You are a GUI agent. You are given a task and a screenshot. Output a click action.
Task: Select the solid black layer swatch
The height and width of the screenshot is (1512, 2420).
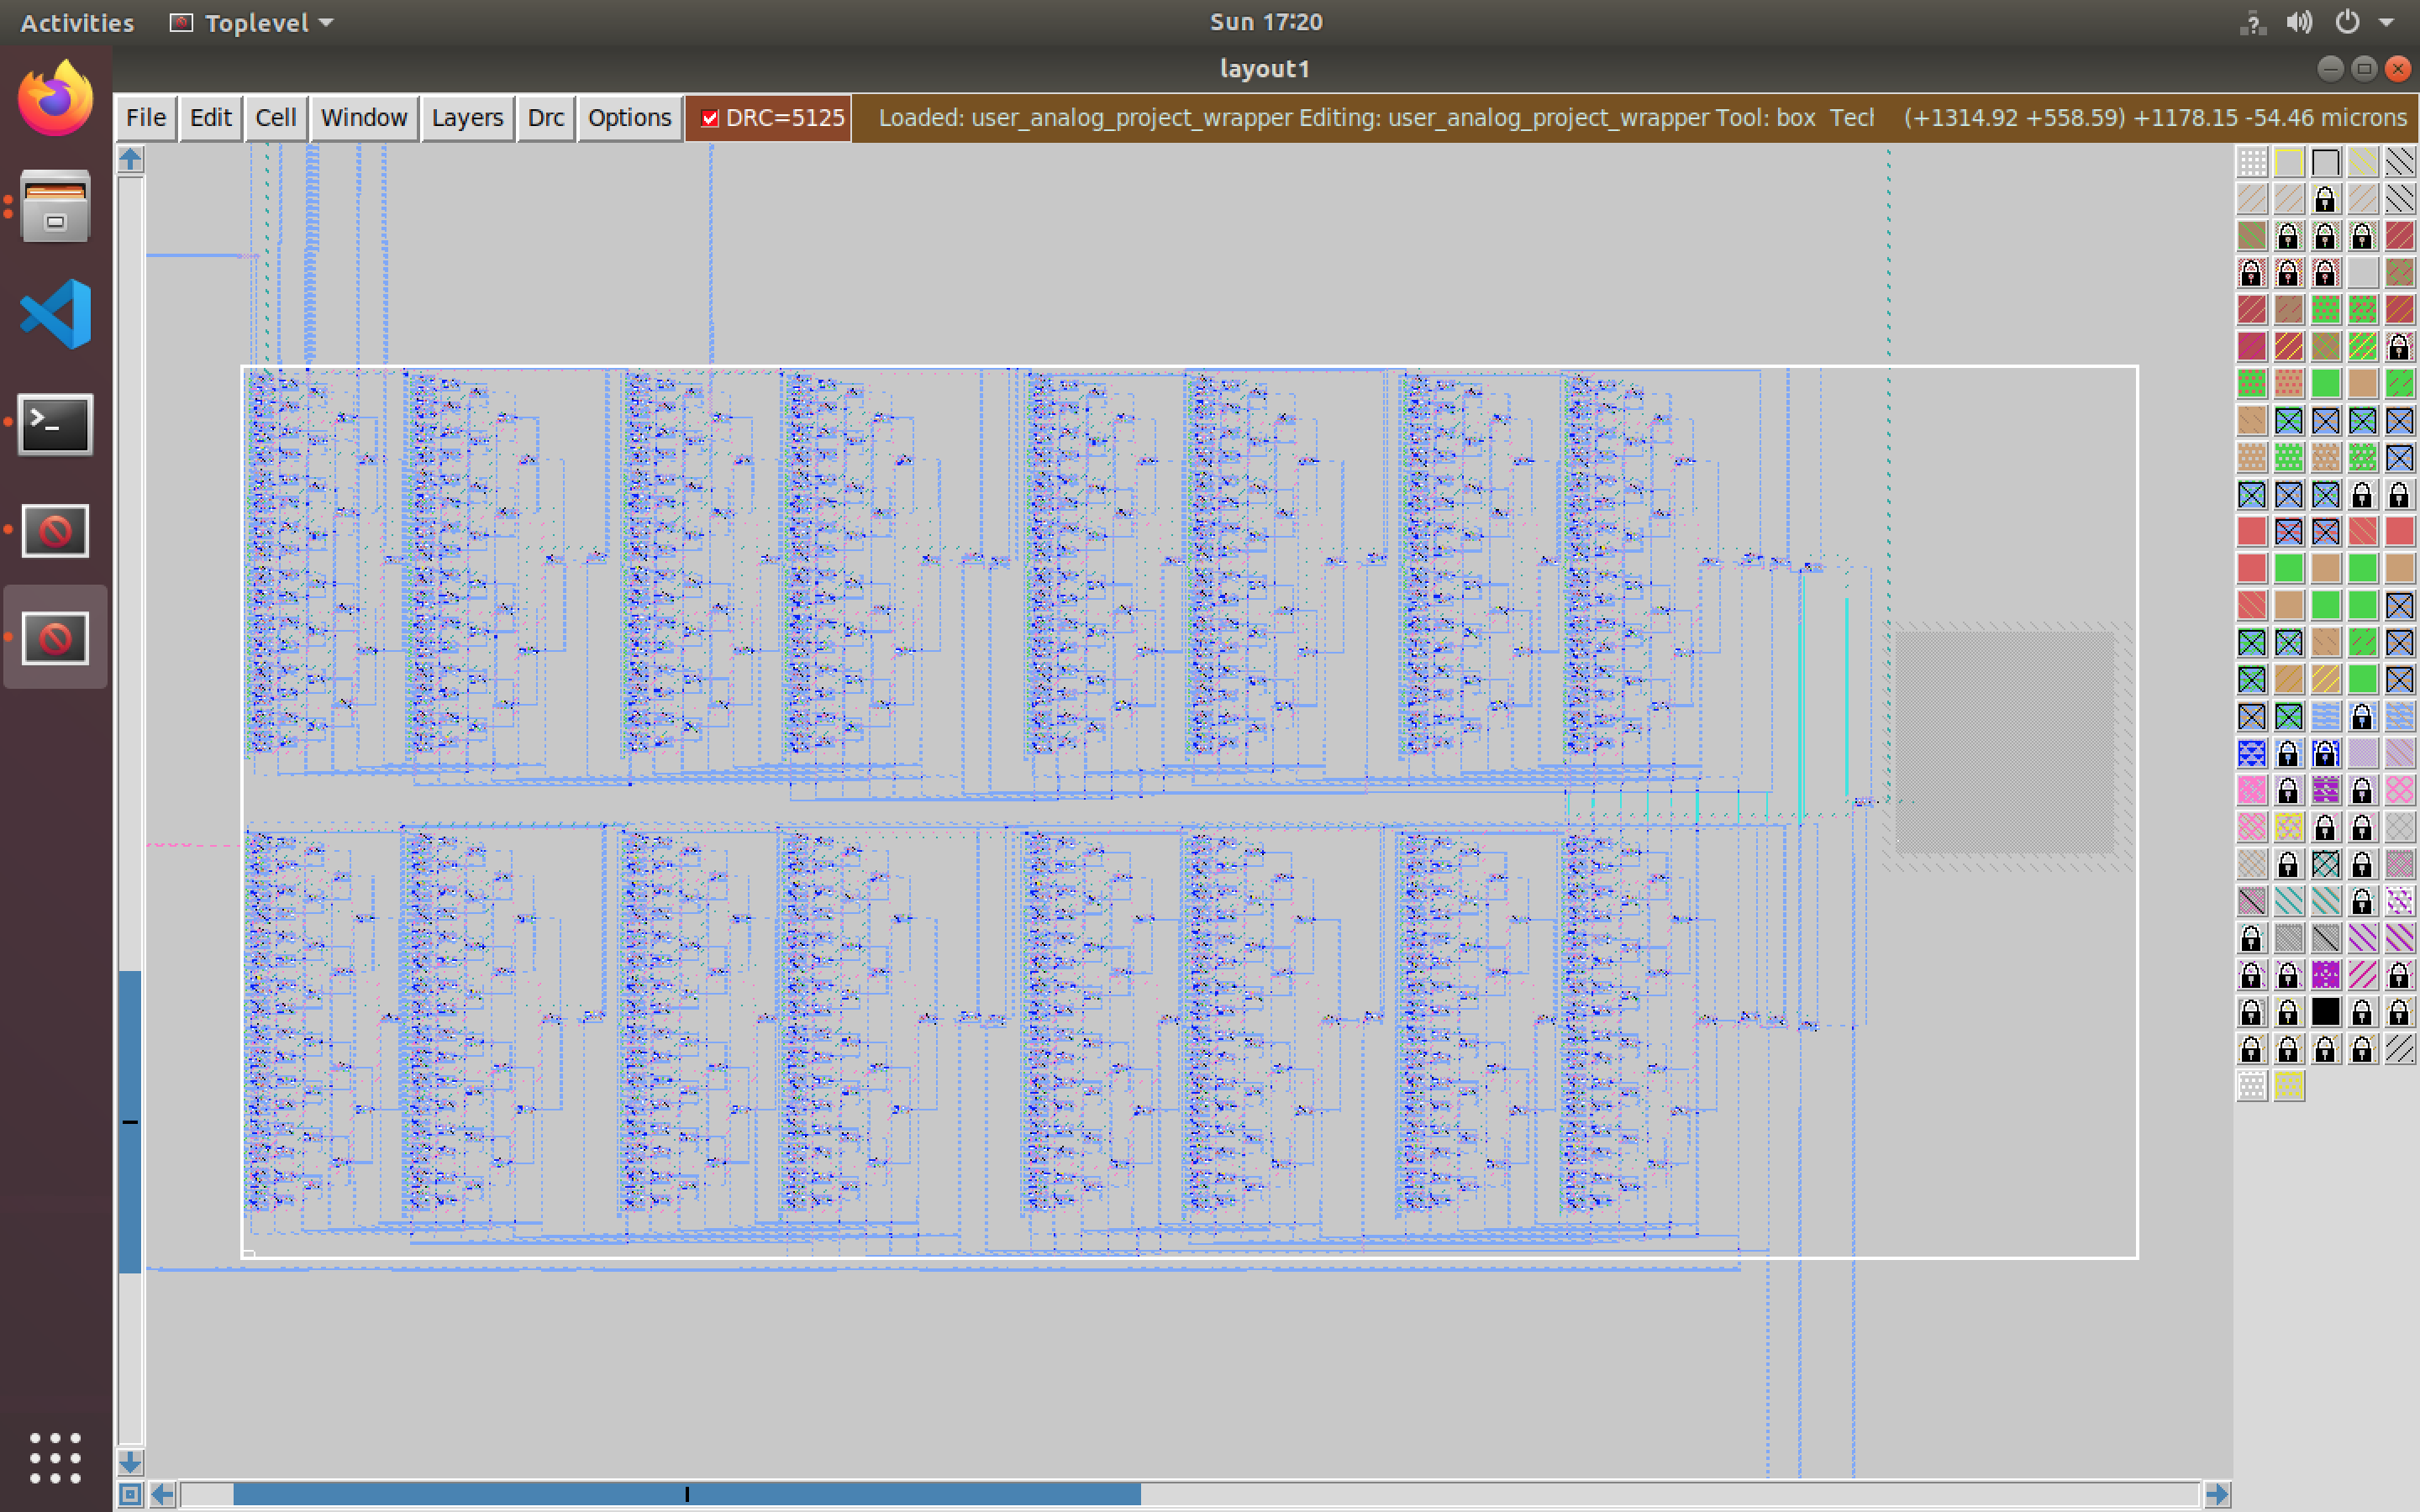[2325, 1012]
